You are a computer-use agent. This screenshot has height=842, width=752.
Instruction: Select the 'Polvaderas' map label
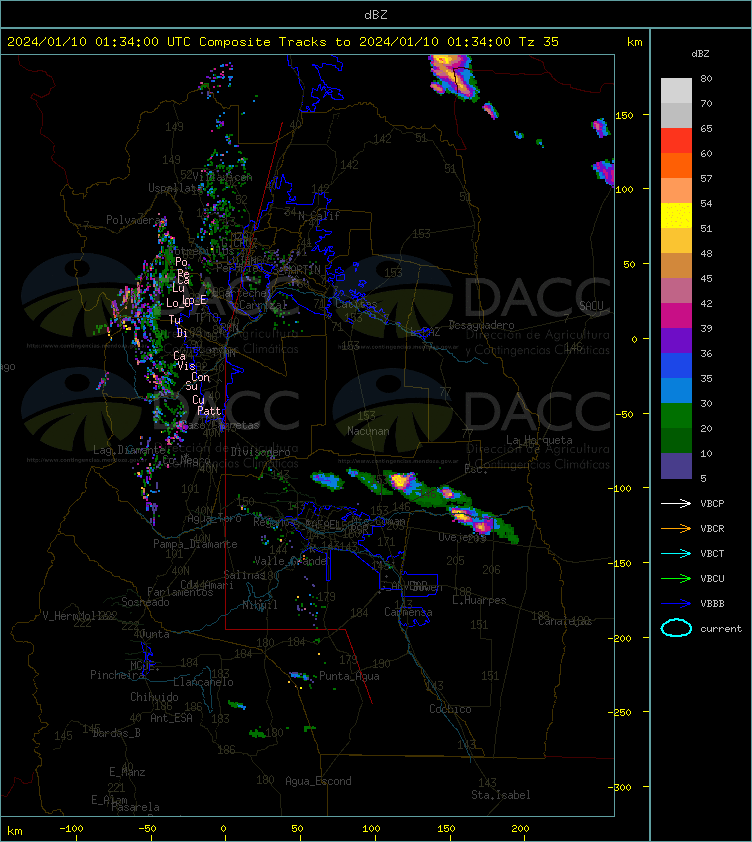click(135, 220)
